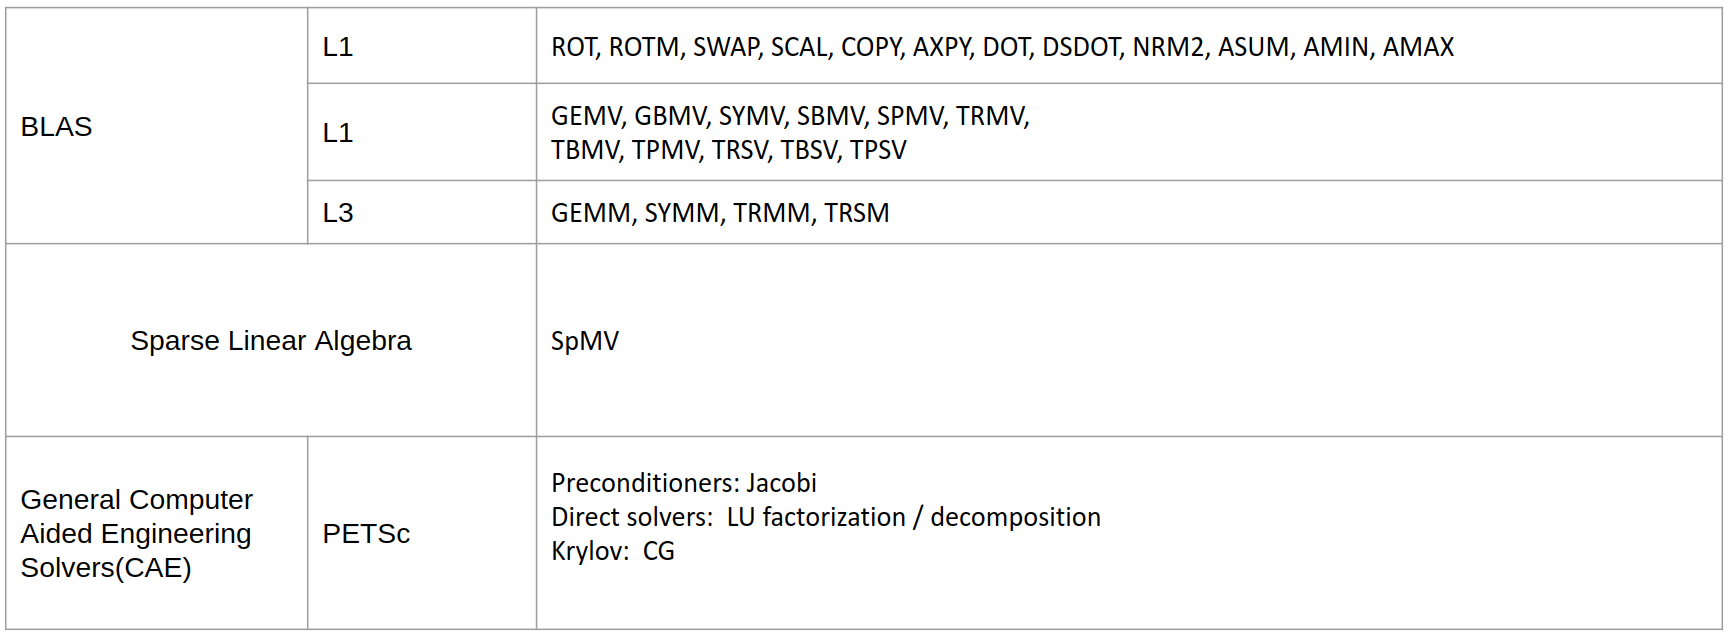This screenshot has width=1730, height=640.
Task: Select the Sparse Linear Algebra cell
Action: 271,341
